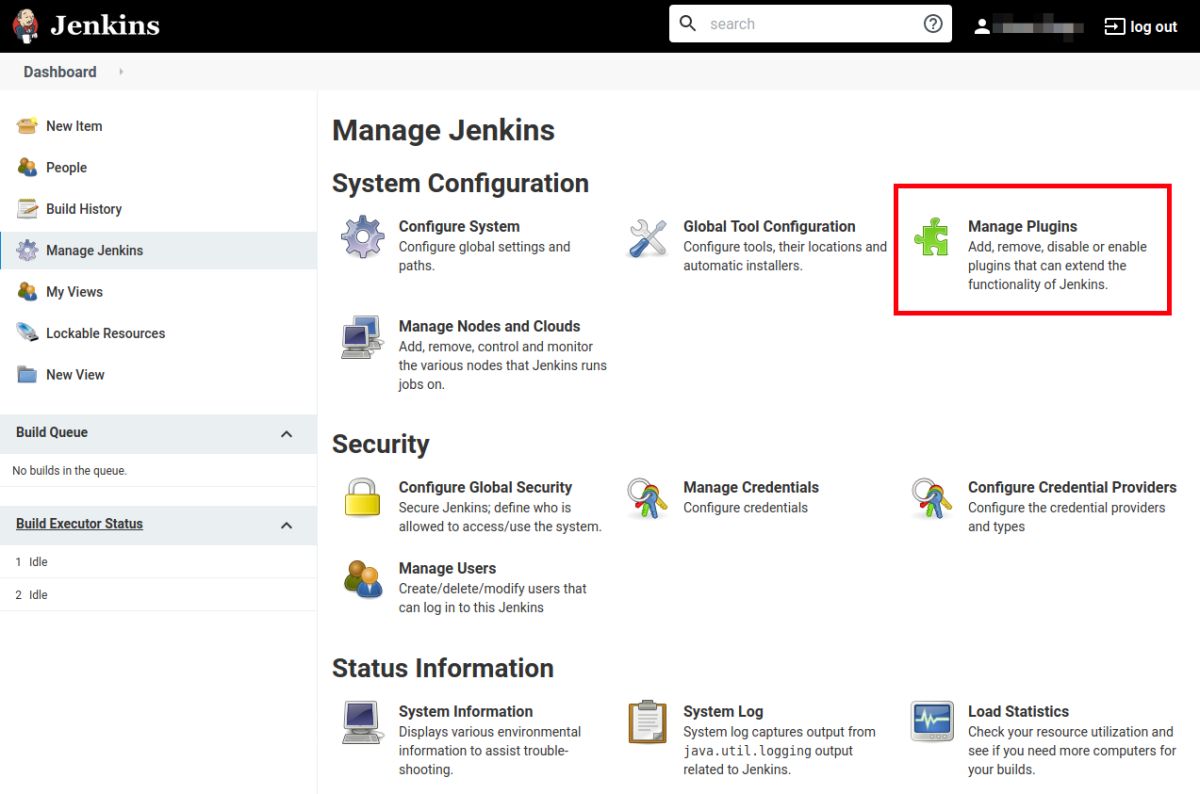Select executor row '2 Idle'
The image size is (1200, 794).
(158, 595)
